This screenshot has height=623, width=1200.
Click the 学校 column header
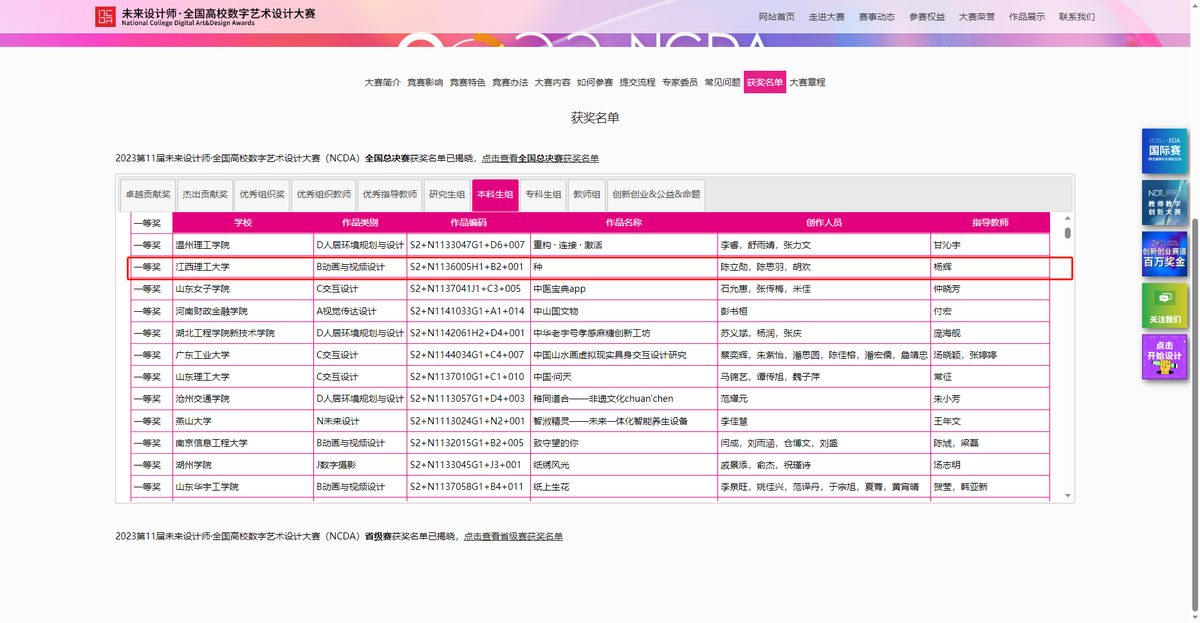[243, 222]
